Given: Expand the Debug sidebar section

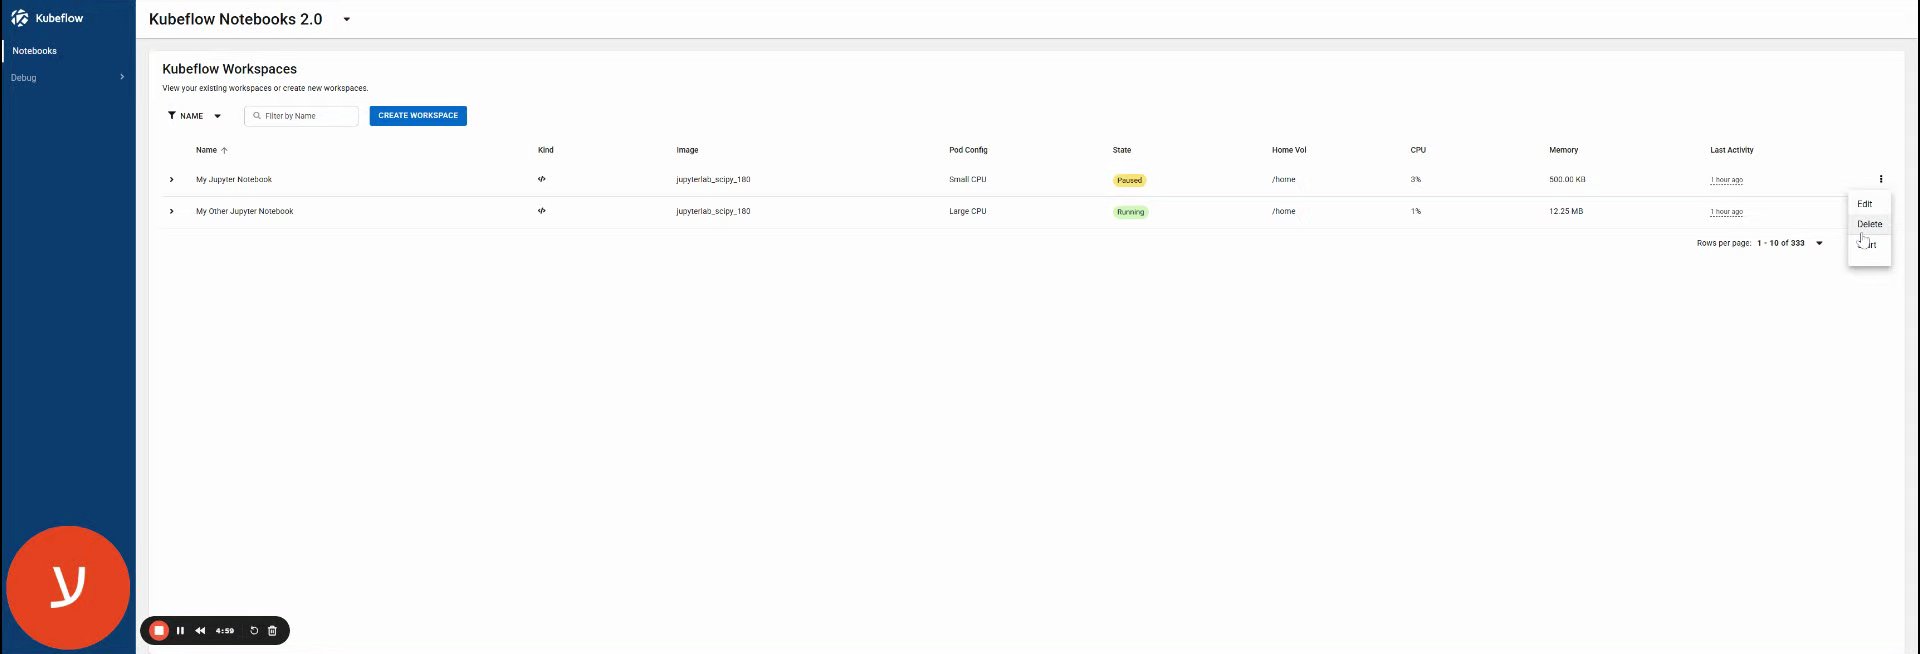Looking at the screenshot, I should coord(68,78).
